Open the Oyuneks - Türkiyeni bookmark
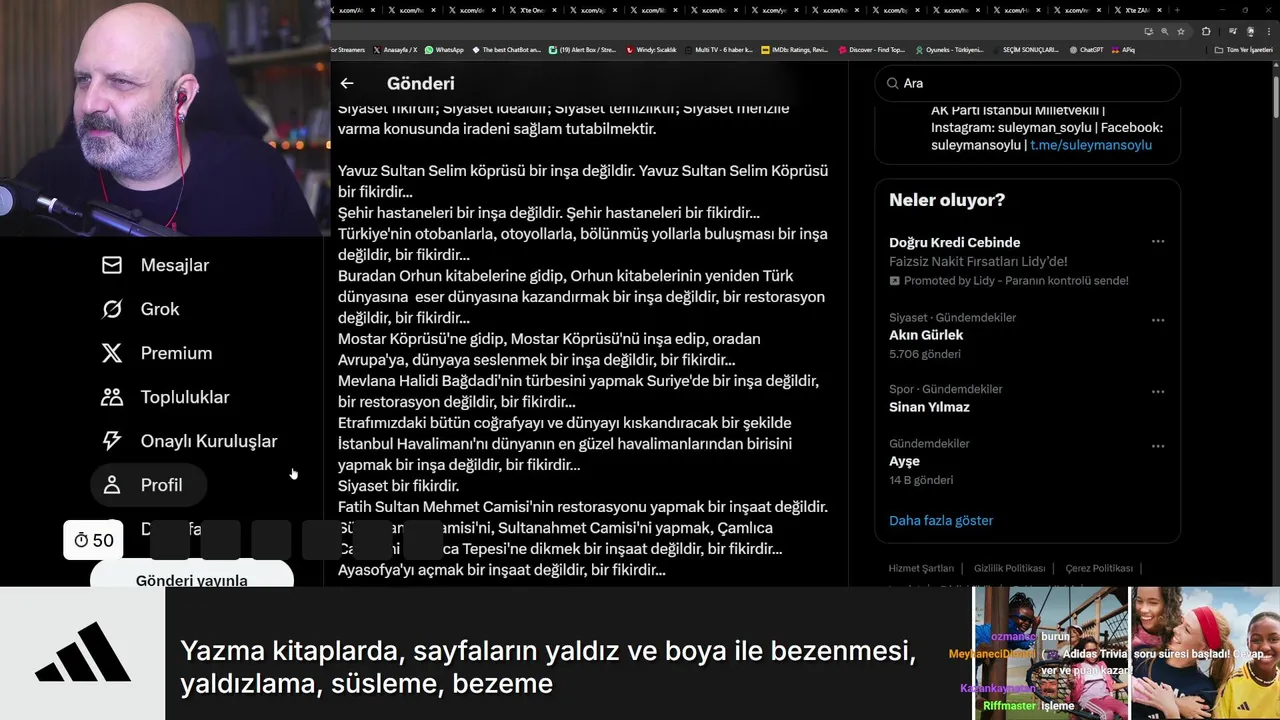Screen dimensions: 1280x720 948,50
